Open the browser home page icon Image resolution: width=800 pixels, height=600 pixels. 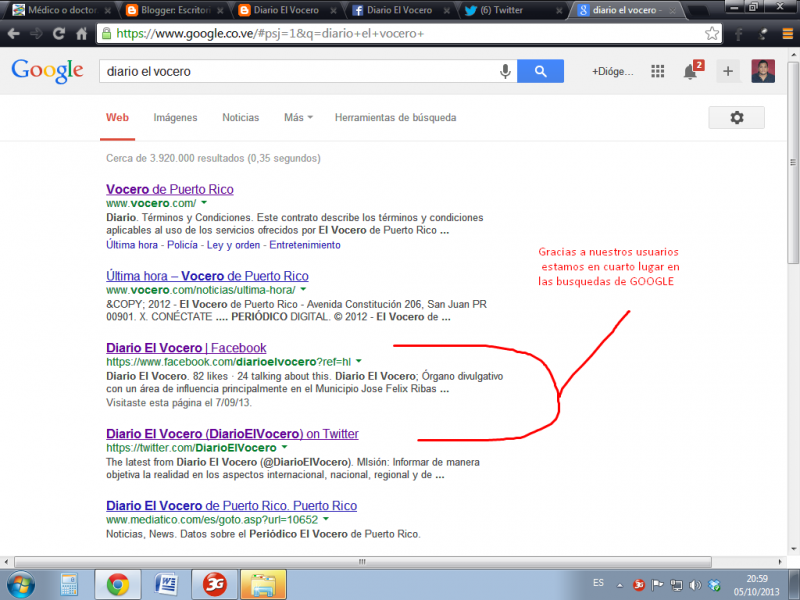[82, 34]
